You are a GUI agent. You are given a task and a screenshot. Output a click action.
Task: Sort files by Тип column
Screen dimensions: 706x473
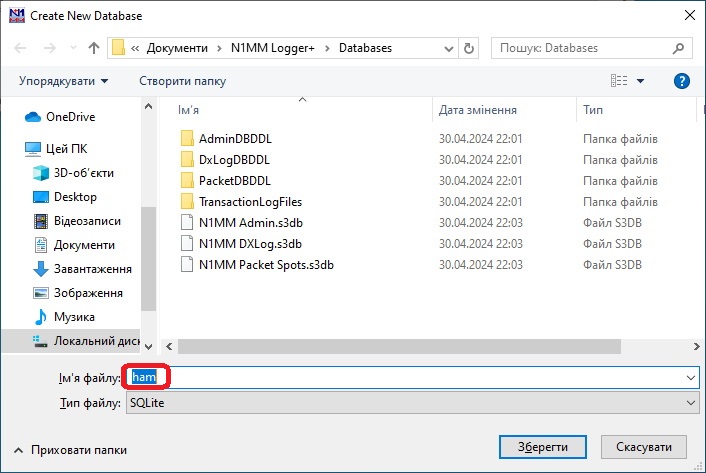pyautogui.click(x=593, y=110)
